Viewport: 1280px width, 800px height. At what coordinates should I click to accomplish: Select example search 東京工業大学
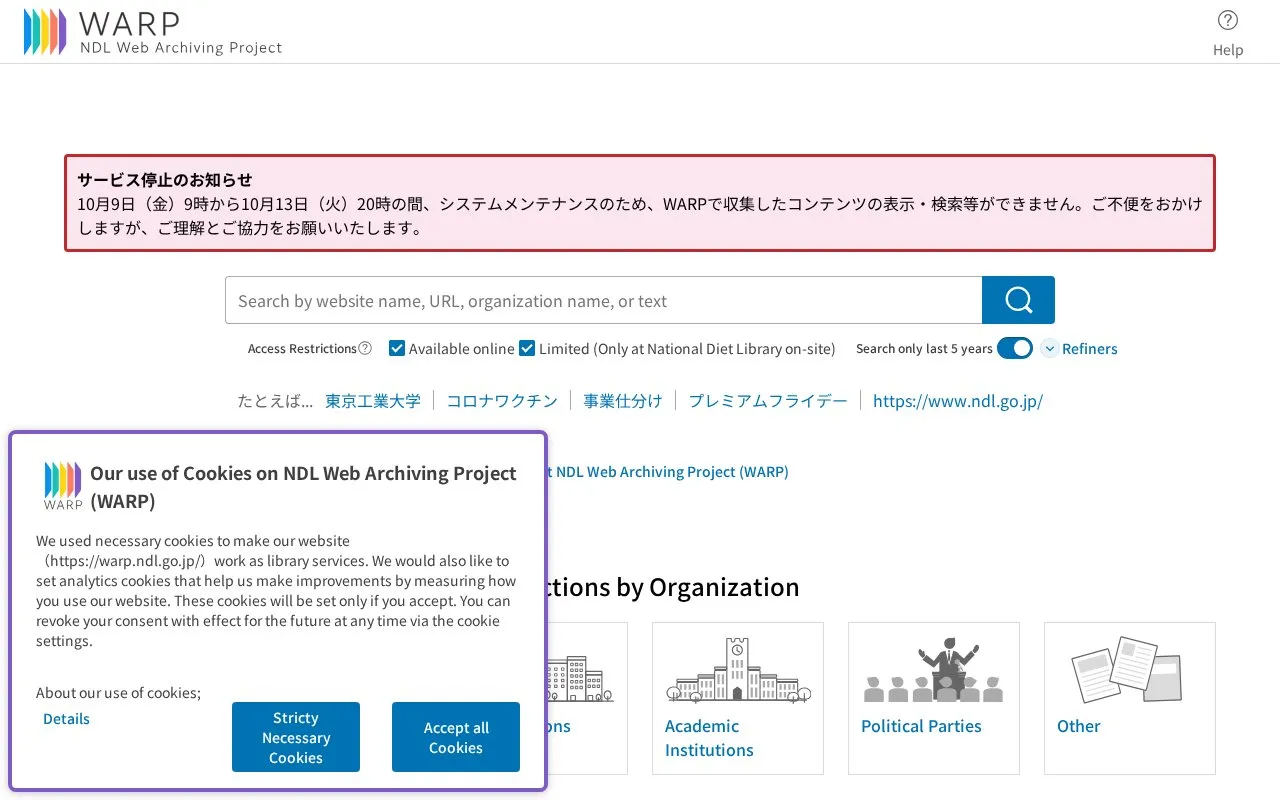pos(373,401)
